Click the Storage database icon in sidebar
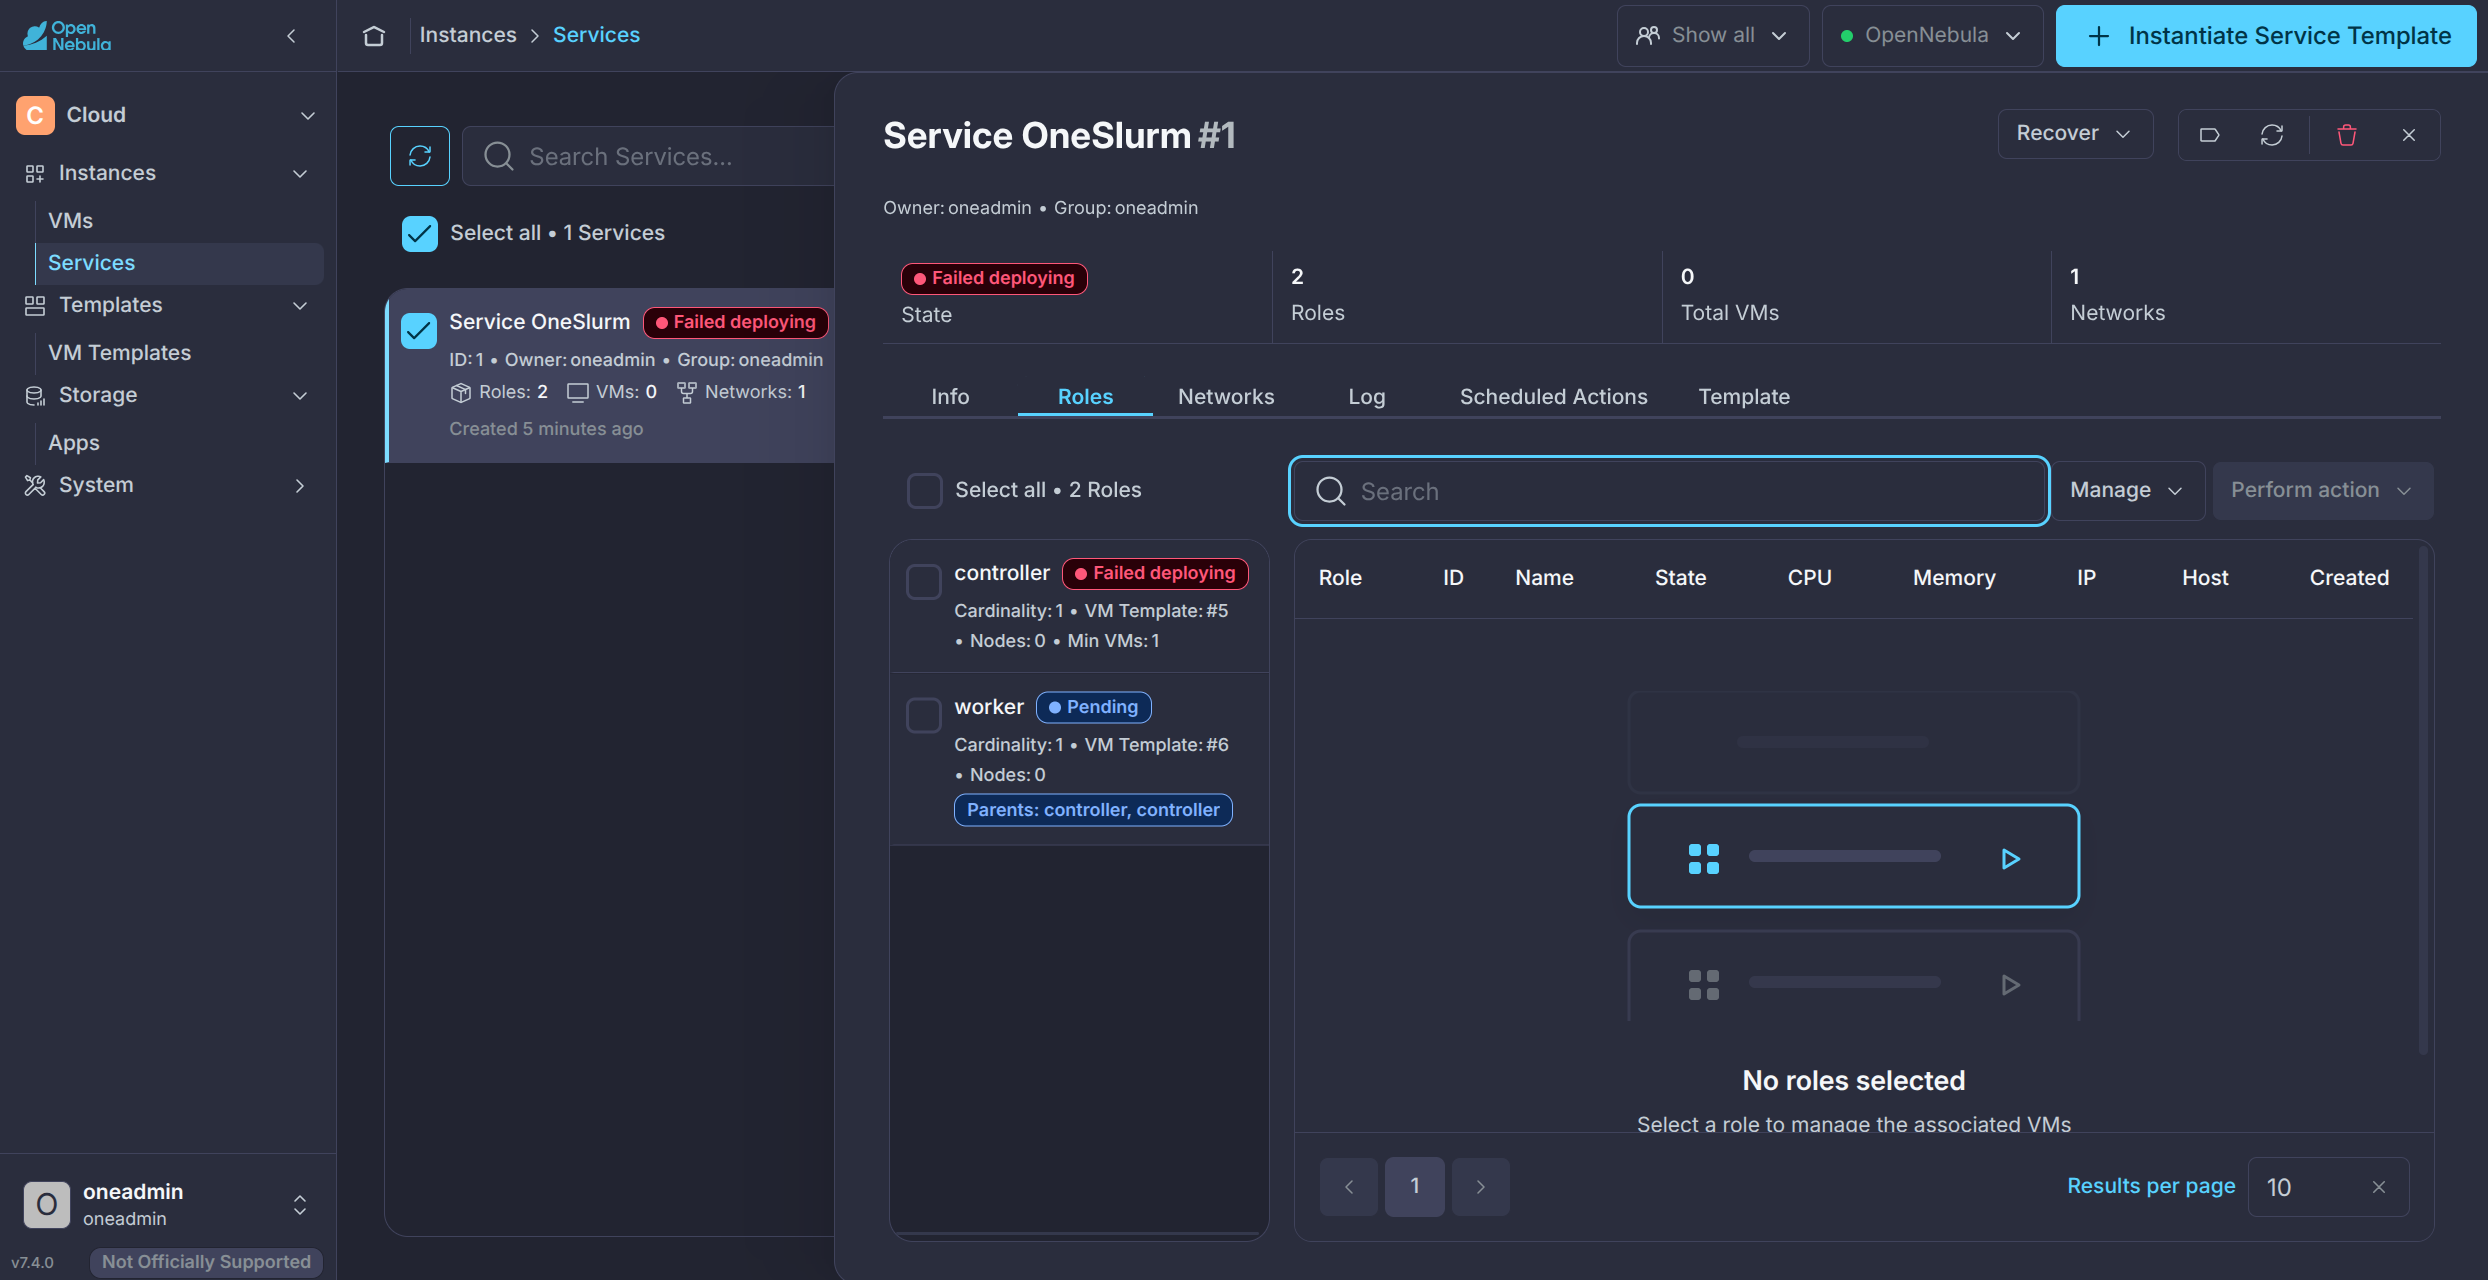 (x=35, y=396)
